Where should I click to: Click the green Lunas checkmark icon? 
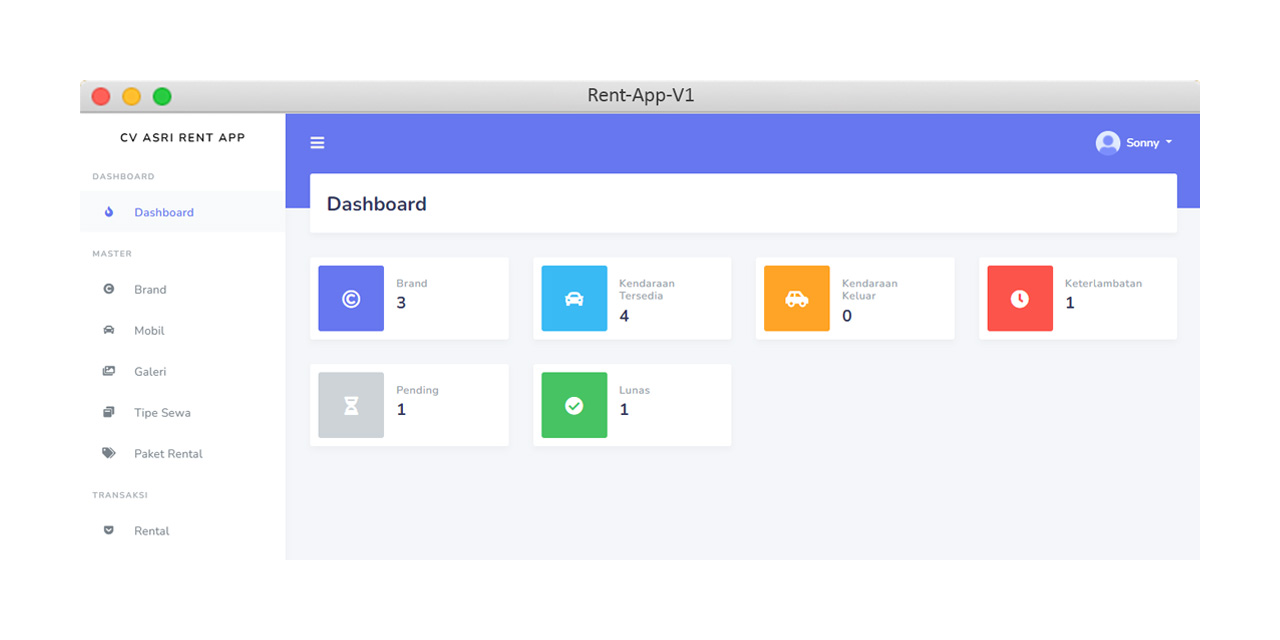tap(574, 405)
